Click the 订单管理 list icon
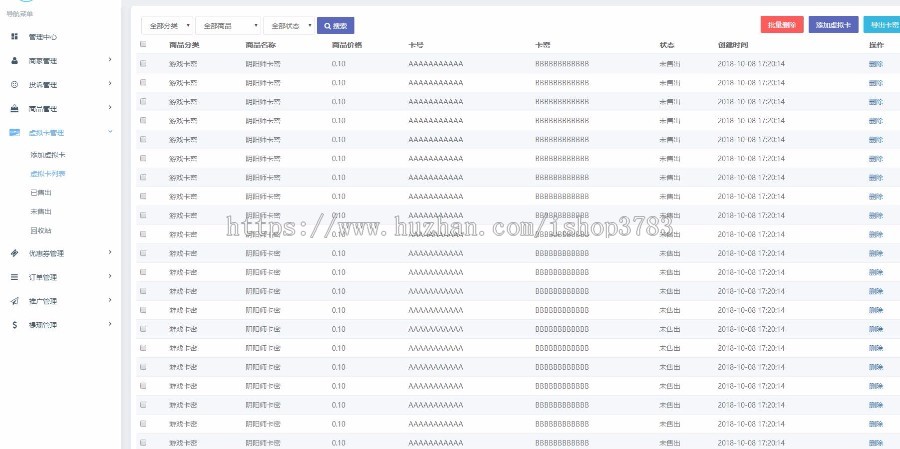This screenshot has width=900, height=449. 14,277
